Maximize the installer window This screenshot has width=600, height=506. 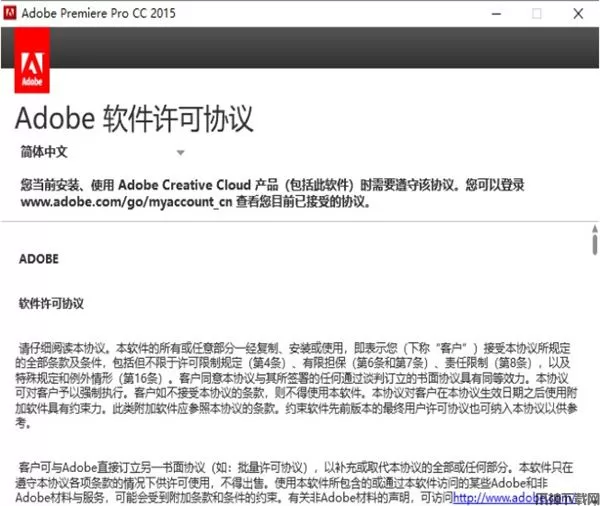[537, 14]
